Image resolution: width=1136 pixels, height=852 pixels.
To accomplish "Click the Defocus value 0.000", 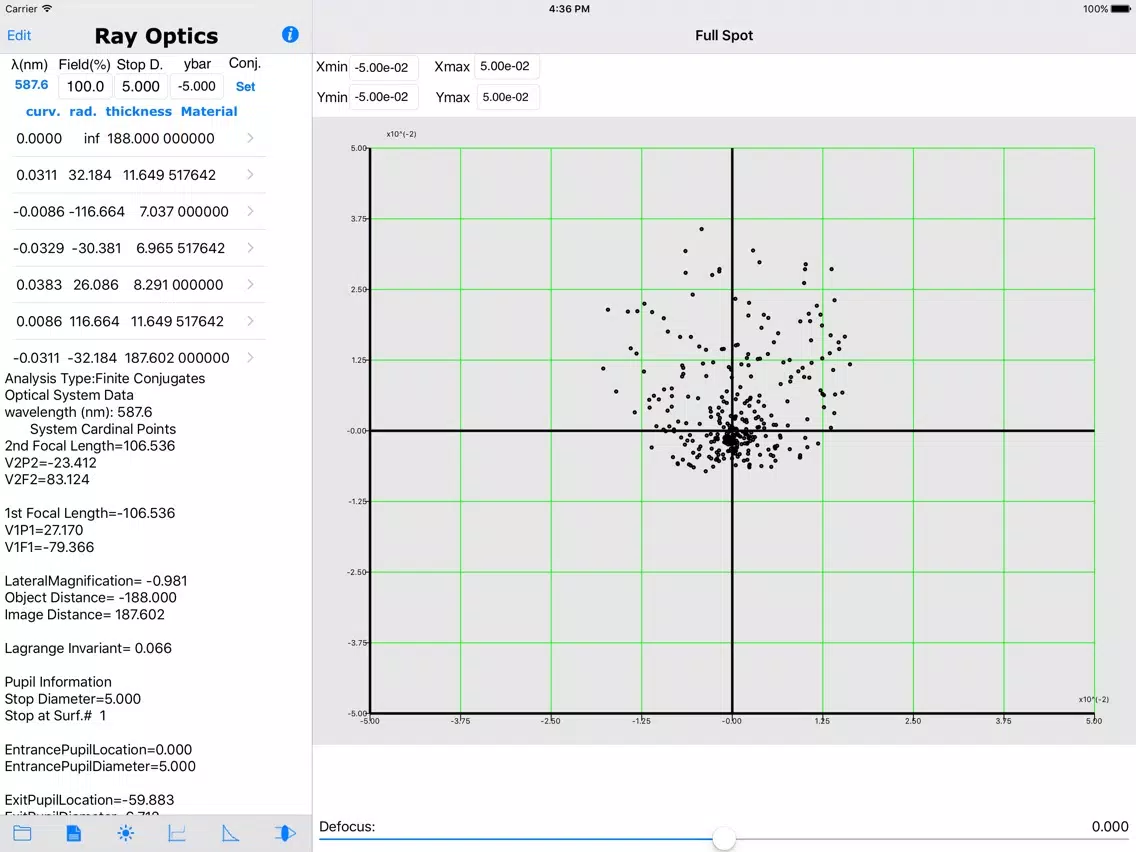I will 1109,827.
